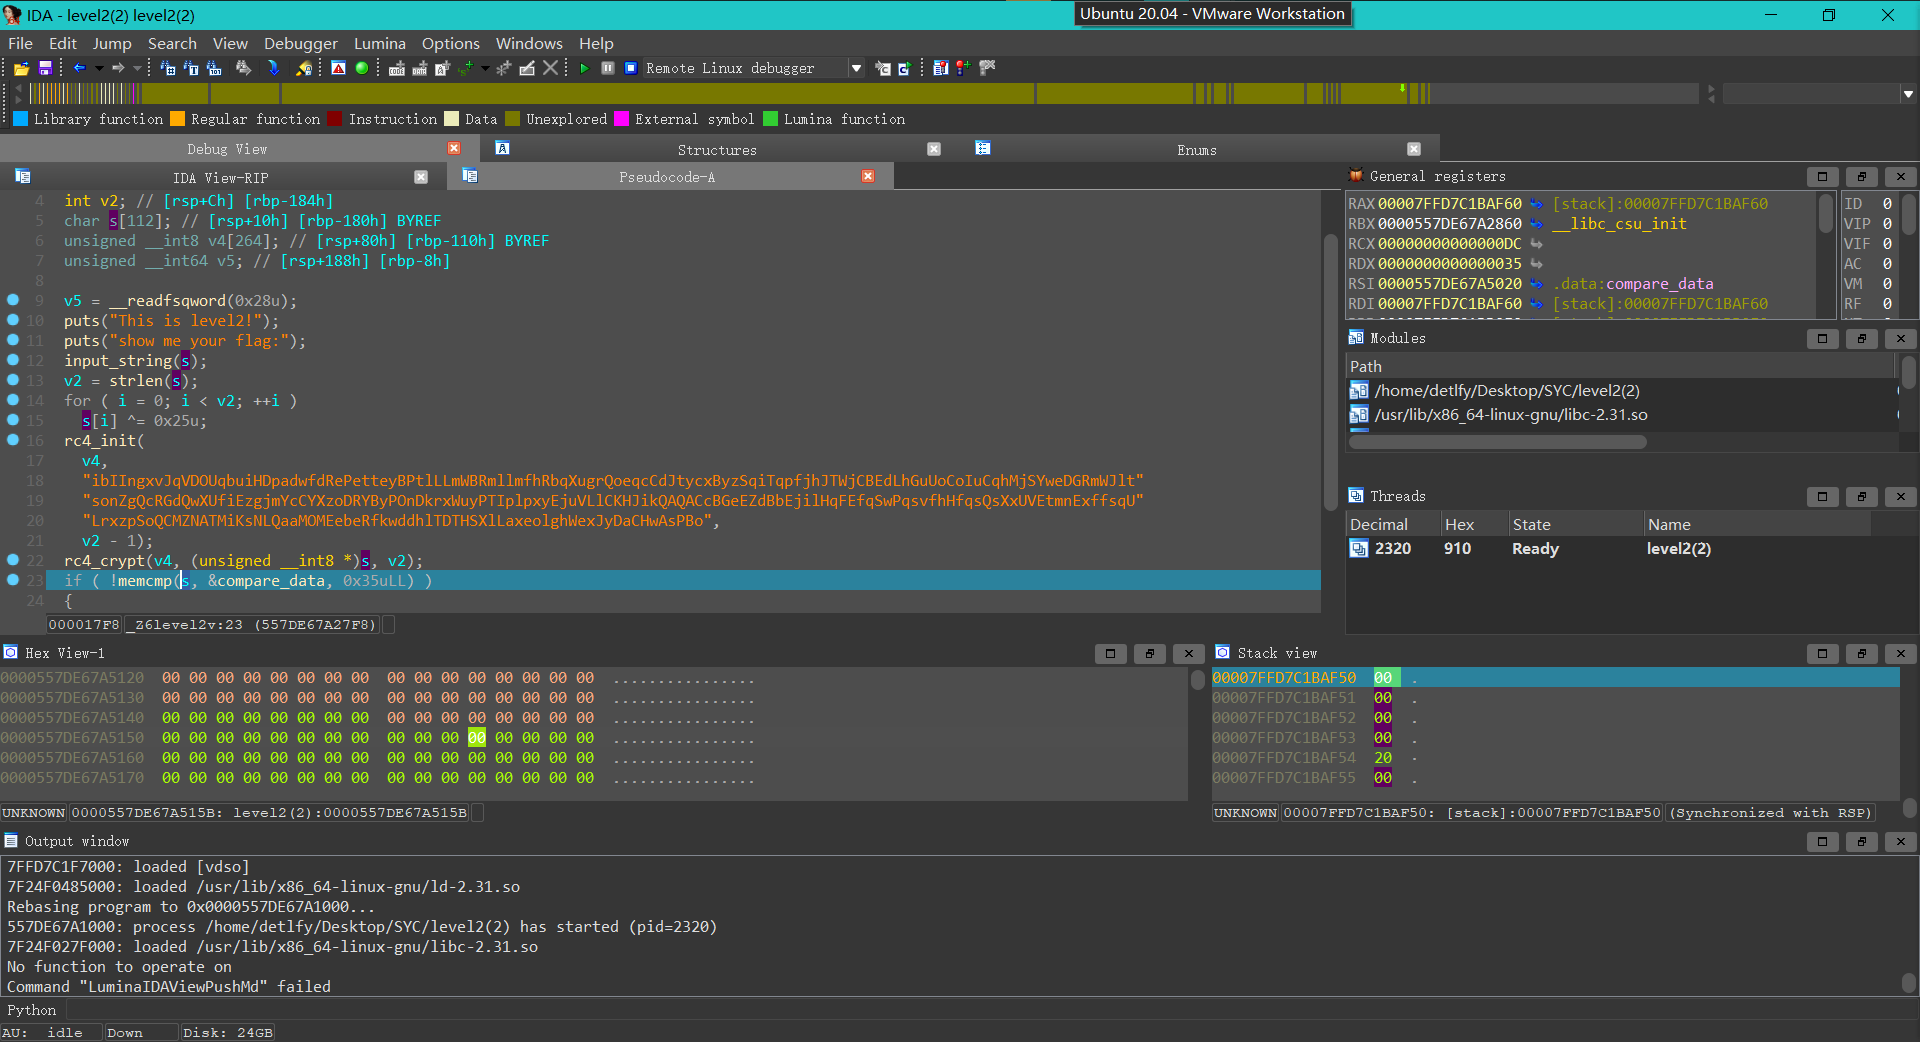The image size is (1920, 1042).
Task: Click the X delete icon in the toolbar
Action: pyautogui.click(x=550, y=68)
